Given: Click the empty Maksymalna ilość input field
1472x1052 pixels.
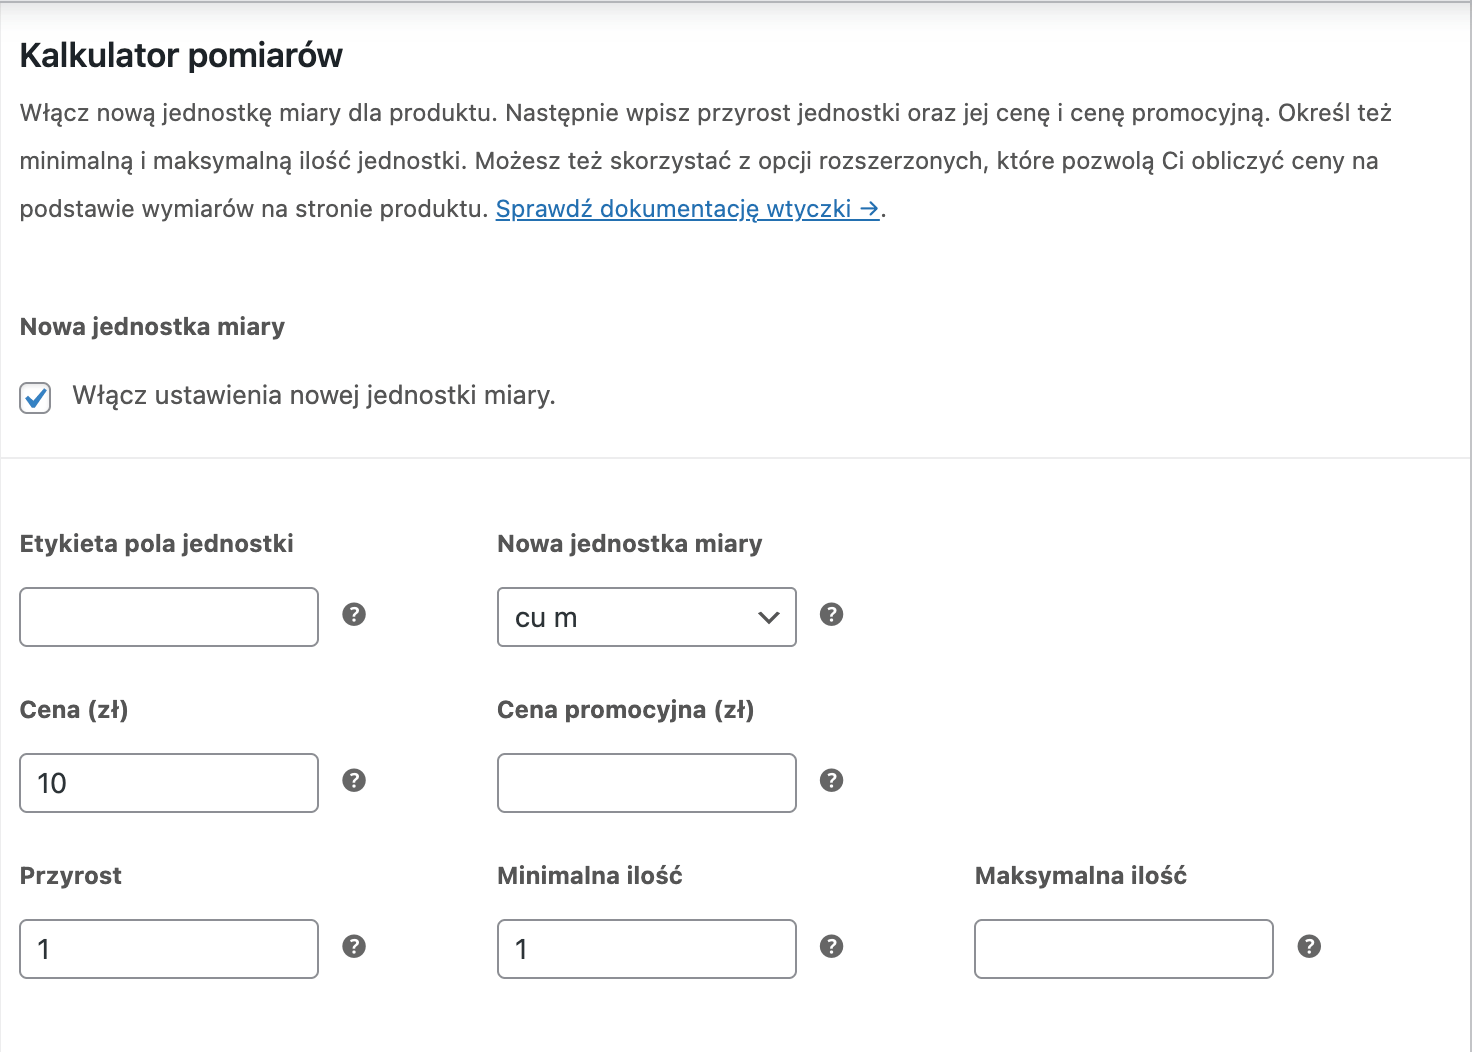Looking at the screenshot, I should point(1124,949).
